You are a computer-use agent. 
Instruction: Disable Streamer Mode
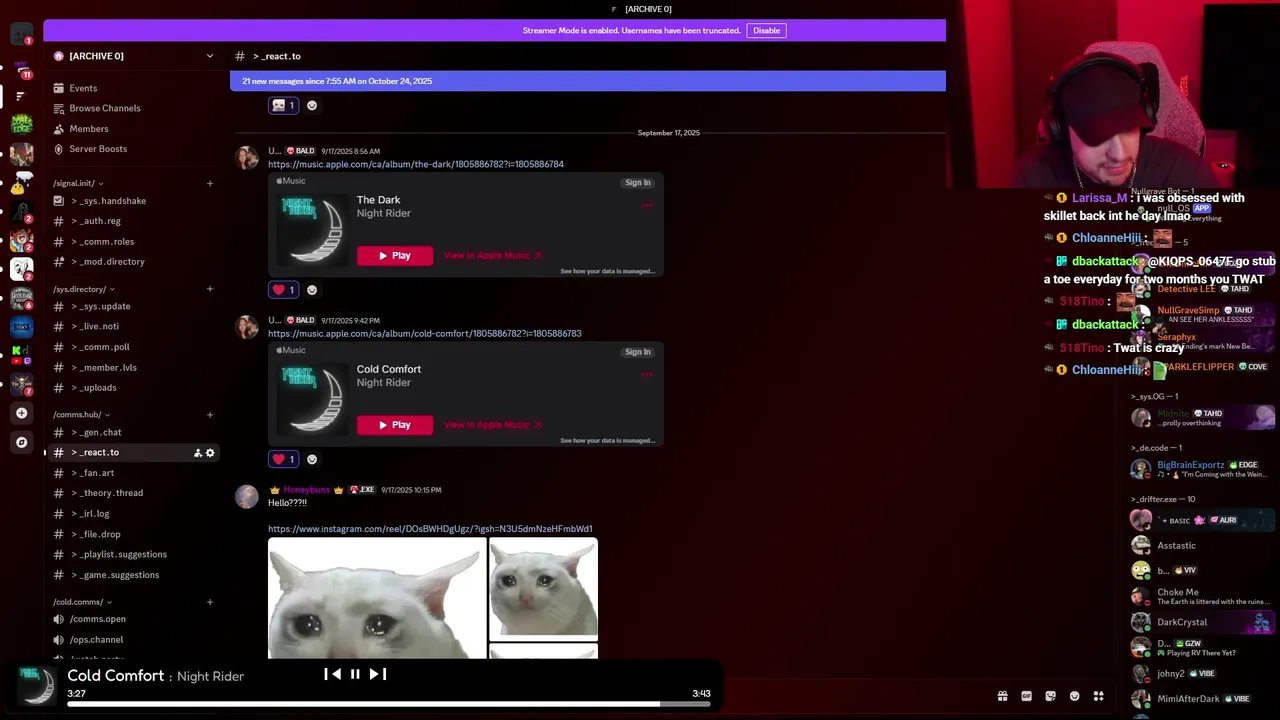coord(766,31)
